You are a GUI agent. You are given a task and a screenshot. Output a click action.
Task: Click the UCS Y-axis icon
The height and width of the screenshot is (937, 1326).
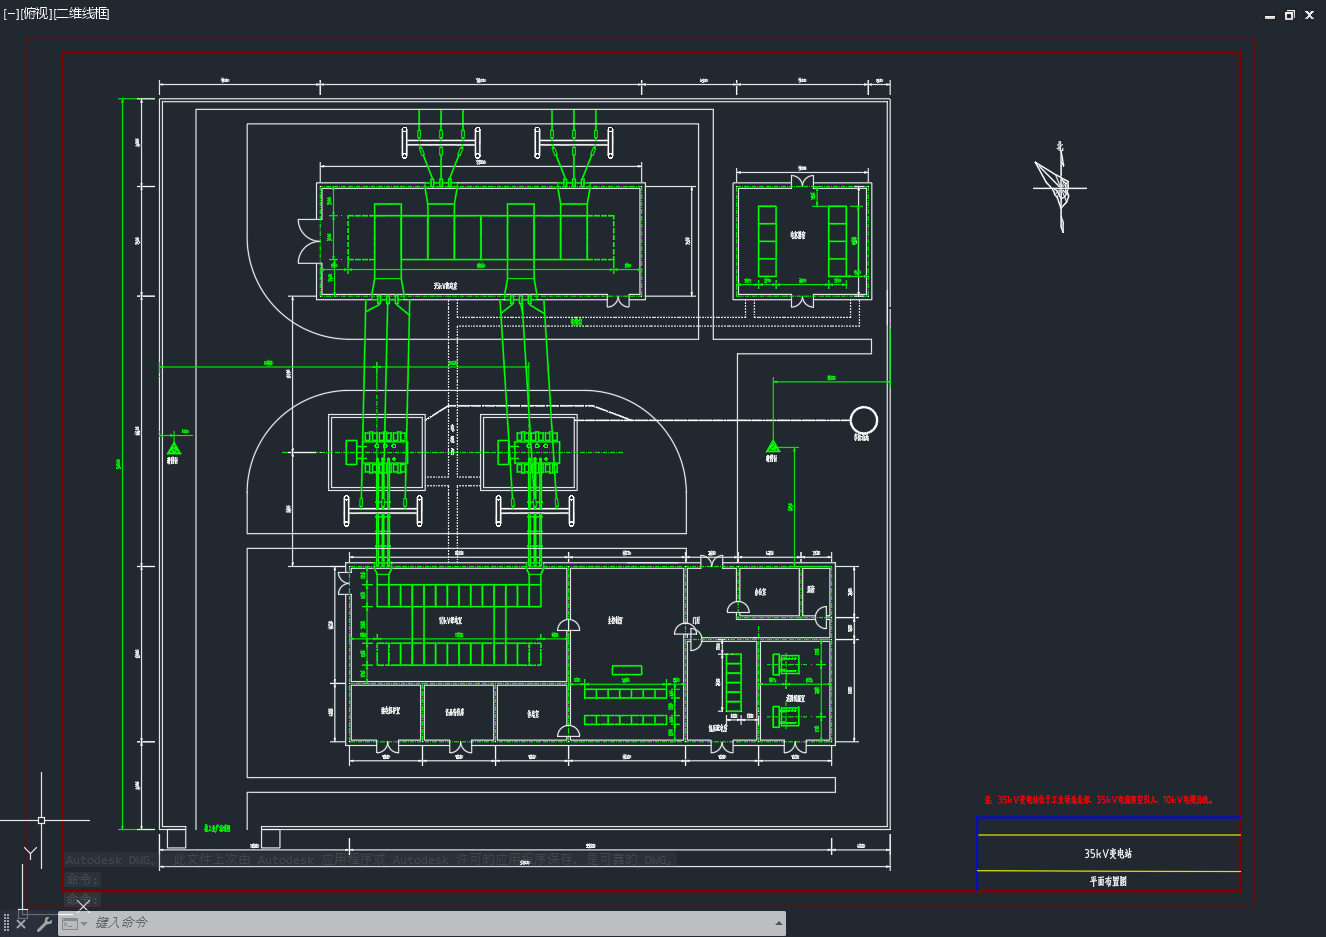(x=31, y=853)
